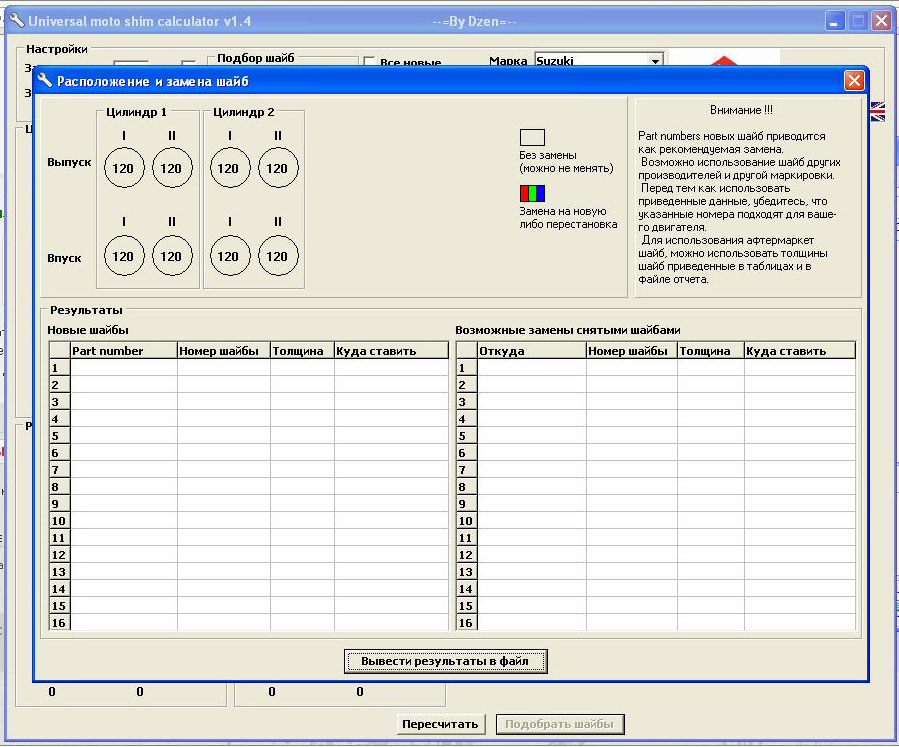The height and width of the screenshot is (747, 899).
Task: Click 'Толщина' header in 'Новые шайбы' table
Action: click(302, 350)
